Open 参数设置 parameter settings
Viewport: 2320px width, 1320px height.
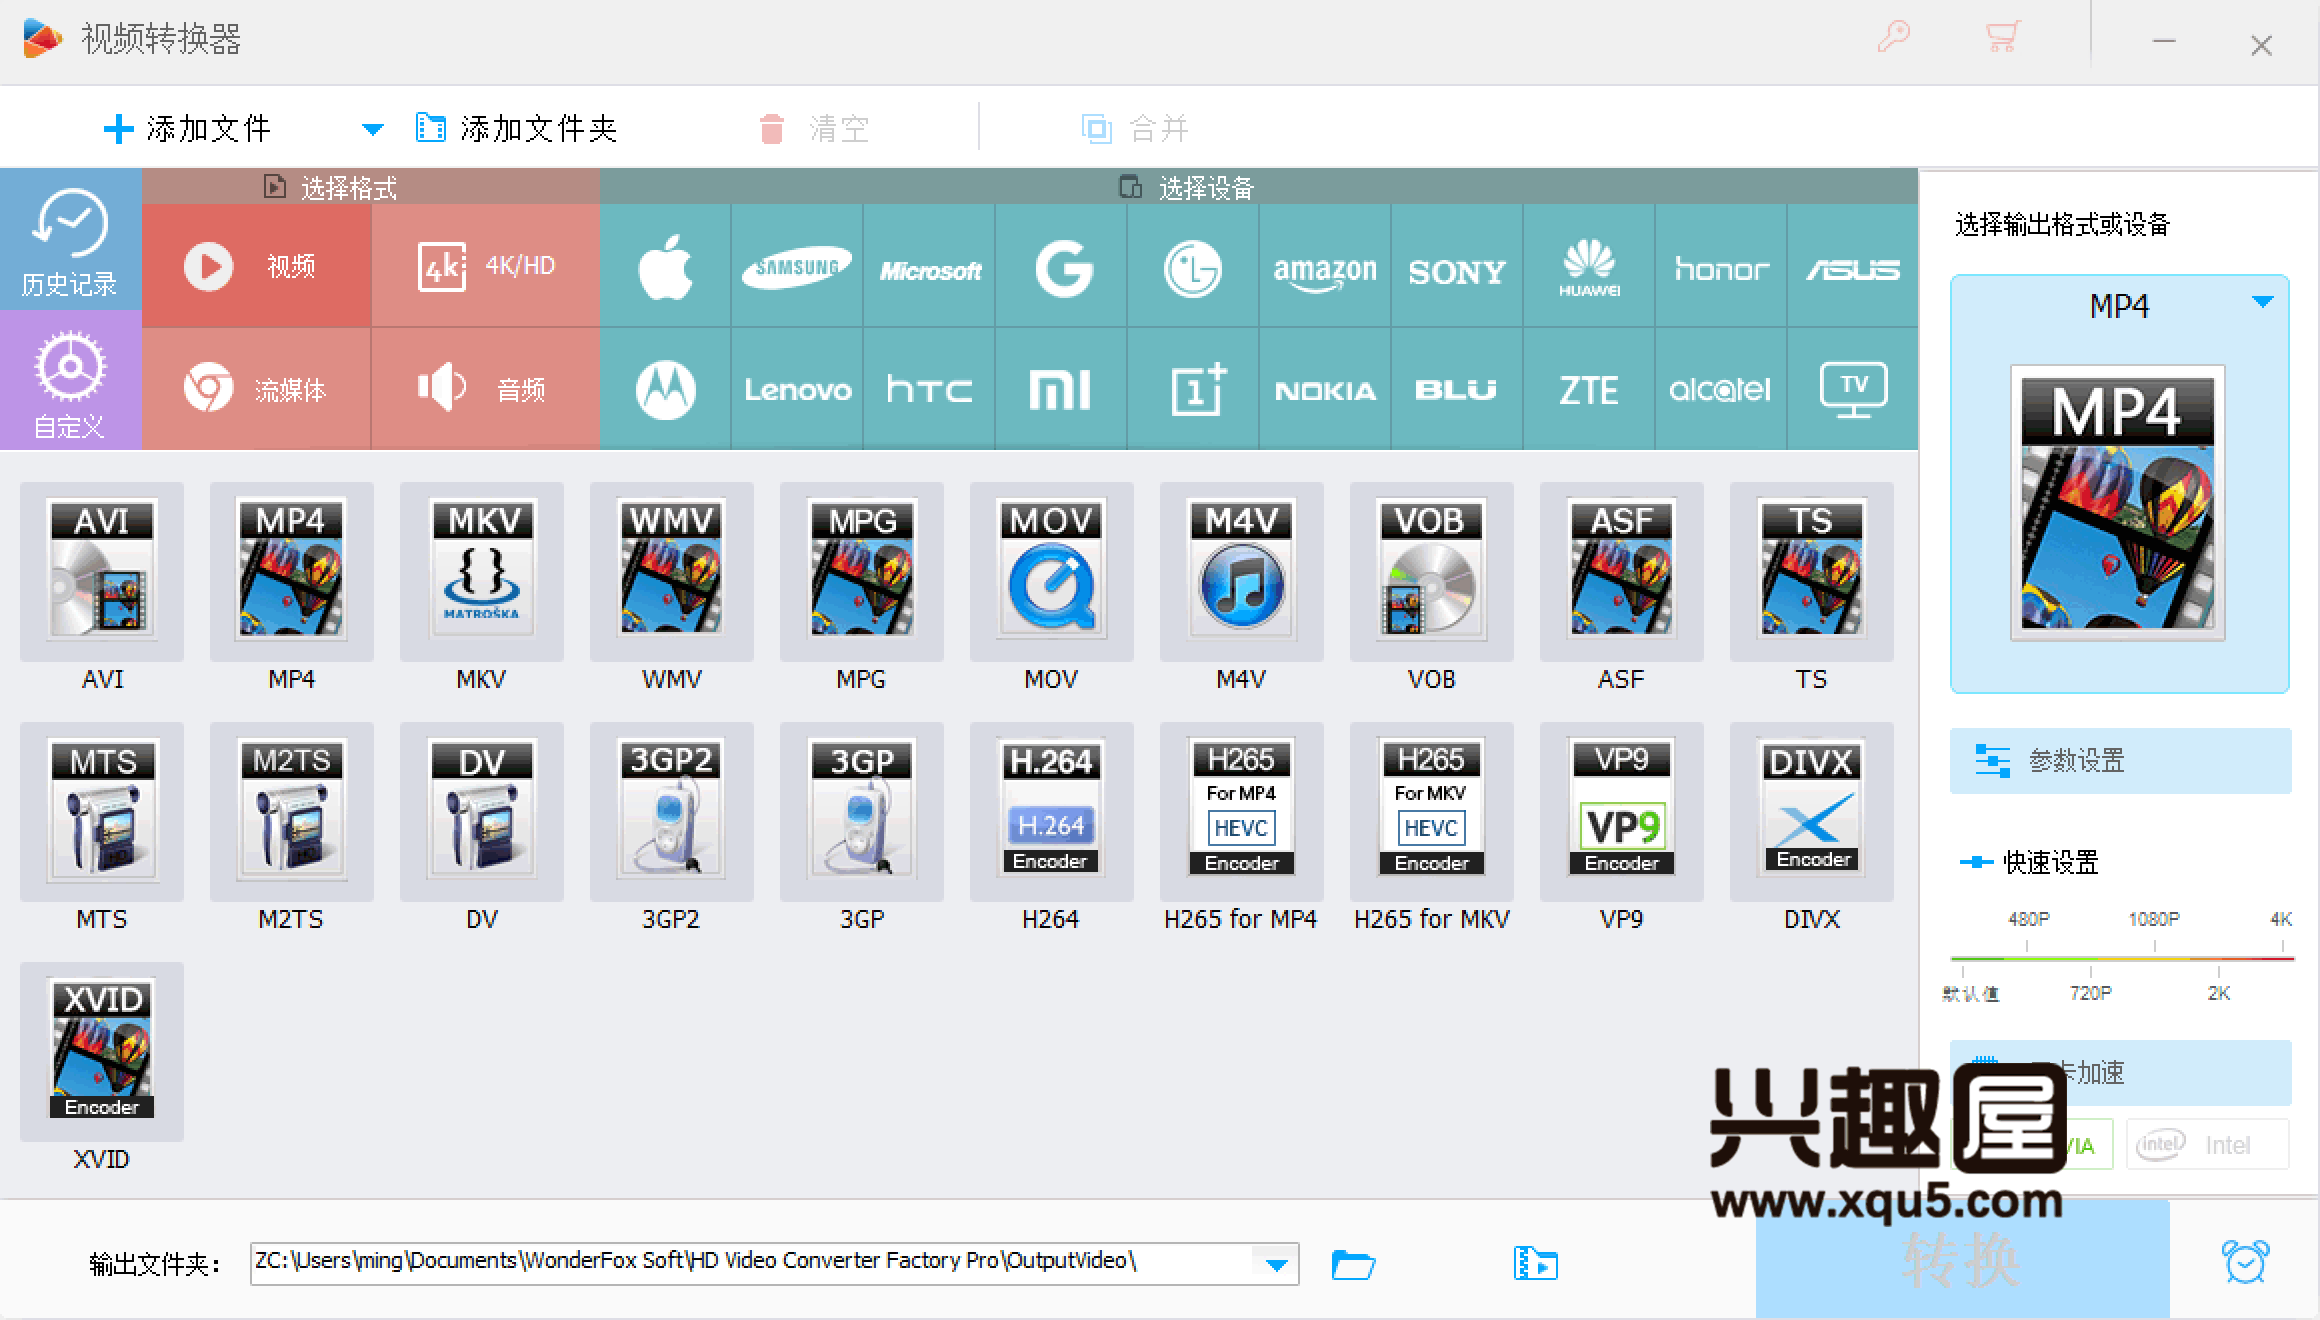point(2120,761)
